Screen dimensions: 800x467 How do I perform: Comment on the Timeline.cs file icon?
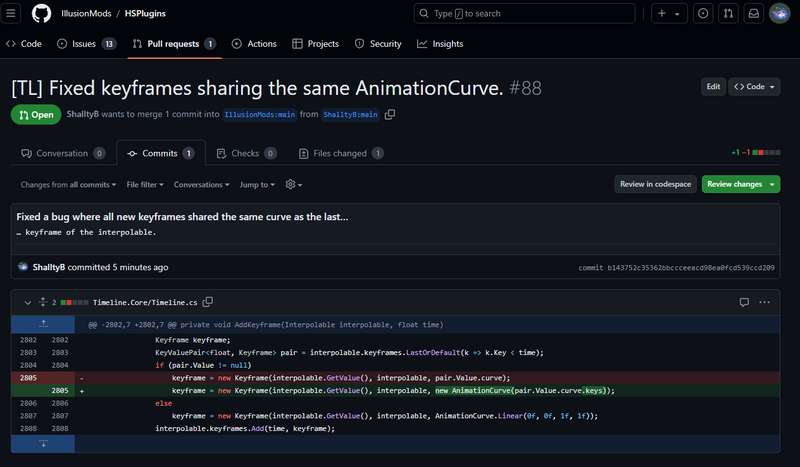click(744, 302)
